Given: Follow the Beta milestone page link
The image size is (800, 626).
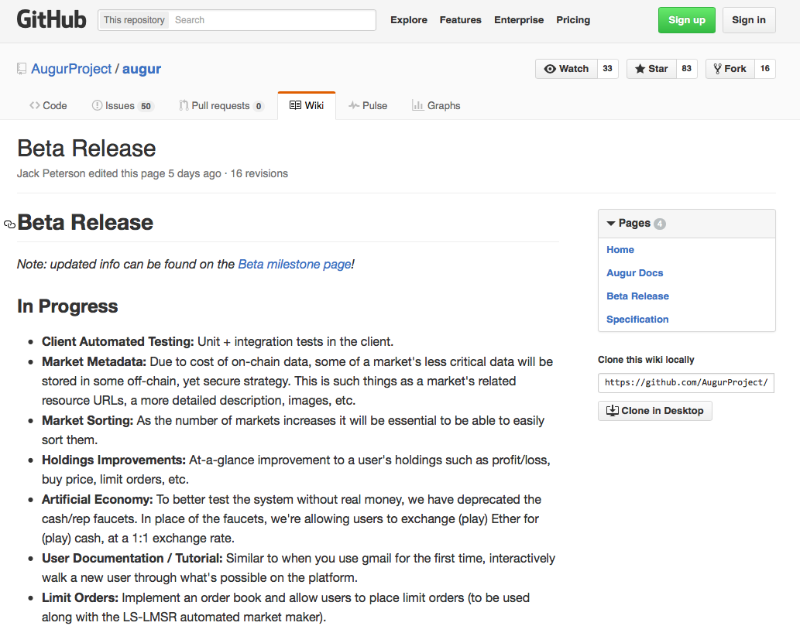Looking at the screenshot, I should [x=294, y=264].
